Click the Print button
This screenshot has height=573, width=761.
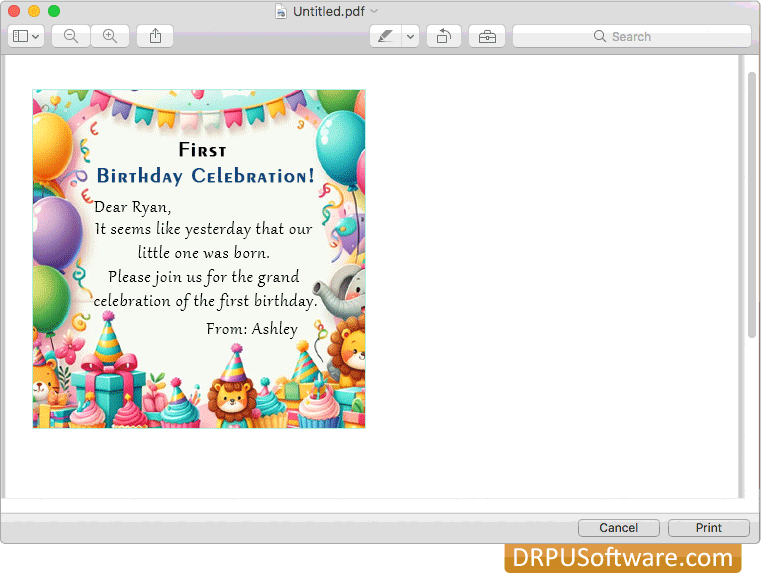click(x=709, y=528)
